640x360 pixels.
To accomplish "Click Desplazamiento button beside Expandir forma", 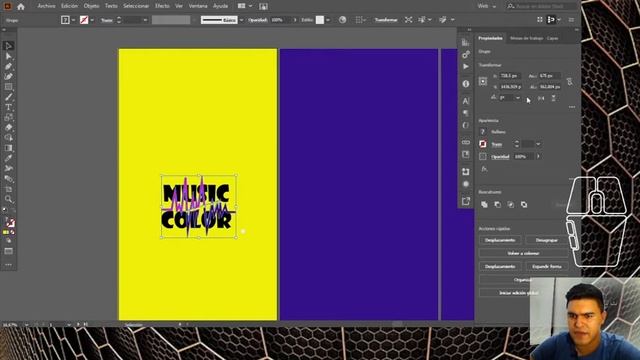I will pos(500,266).
